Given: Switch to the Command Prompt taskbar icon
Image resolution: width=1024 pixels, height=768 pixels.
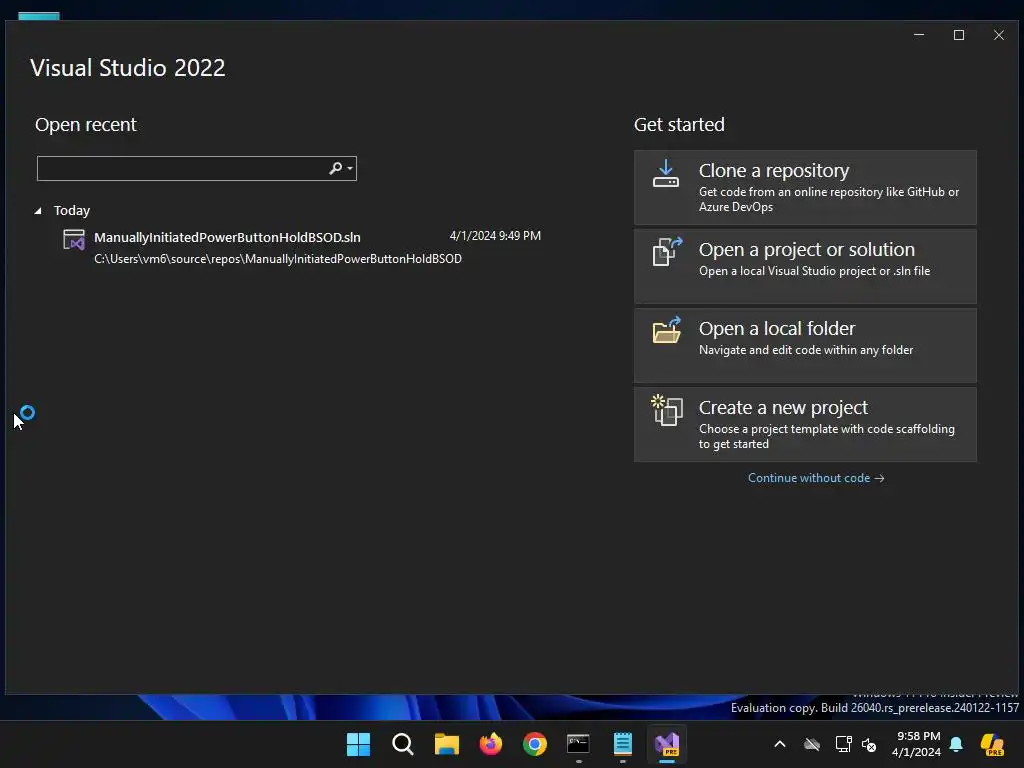Looking at the screenshot, I should point(579,744).
